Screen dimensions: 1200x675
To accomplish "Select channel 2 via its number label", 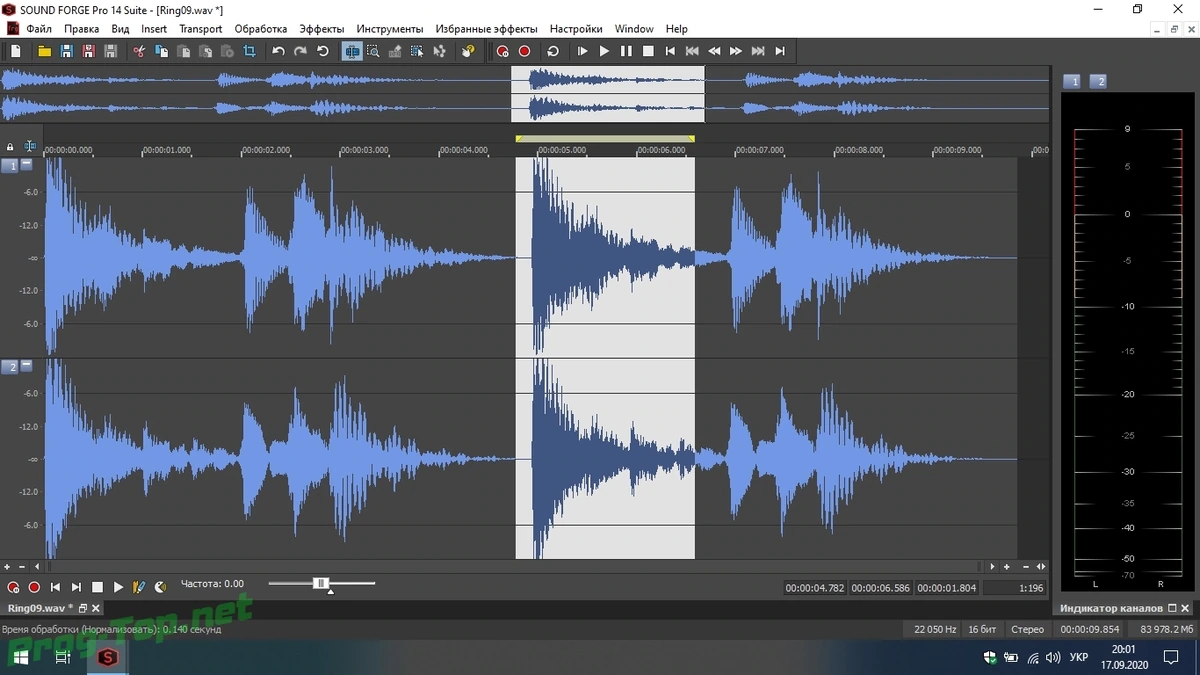I will pos(9,367).
